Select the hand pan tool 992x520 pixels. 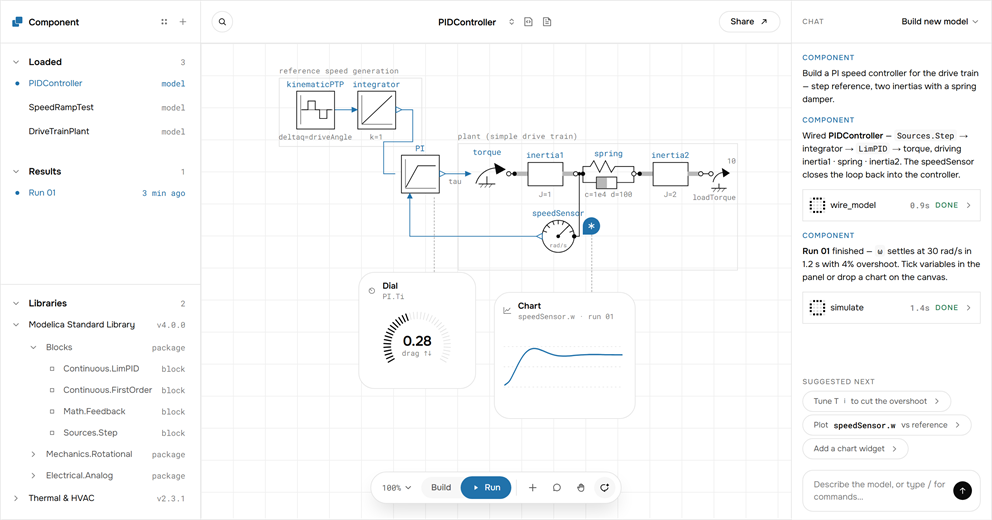coord(581,488)
